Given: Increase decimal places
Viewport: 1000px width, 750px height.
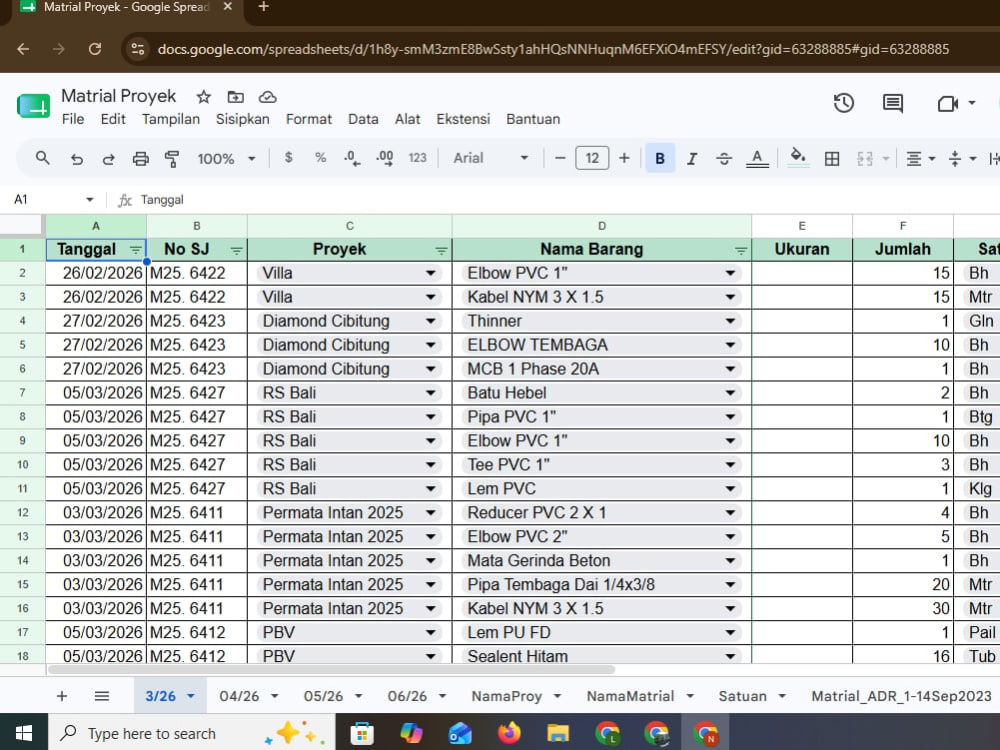Looking at the screenshot, I should click(x=385, y=158).
